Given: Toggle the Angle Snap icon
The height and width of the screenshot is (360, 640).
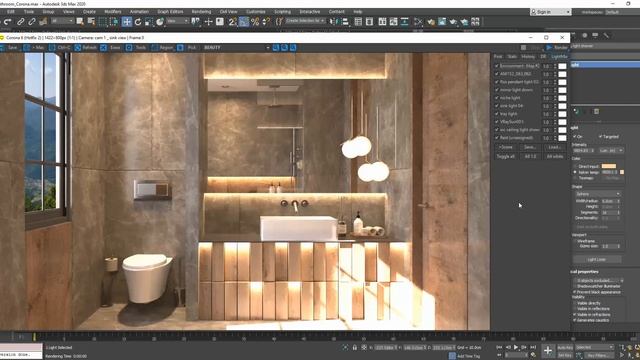Looking at the screenshot, I should [244, 22].
